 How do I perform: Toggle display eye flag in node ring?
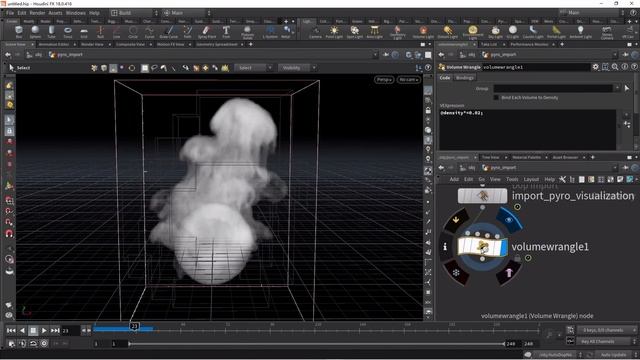tap(509, 220)
